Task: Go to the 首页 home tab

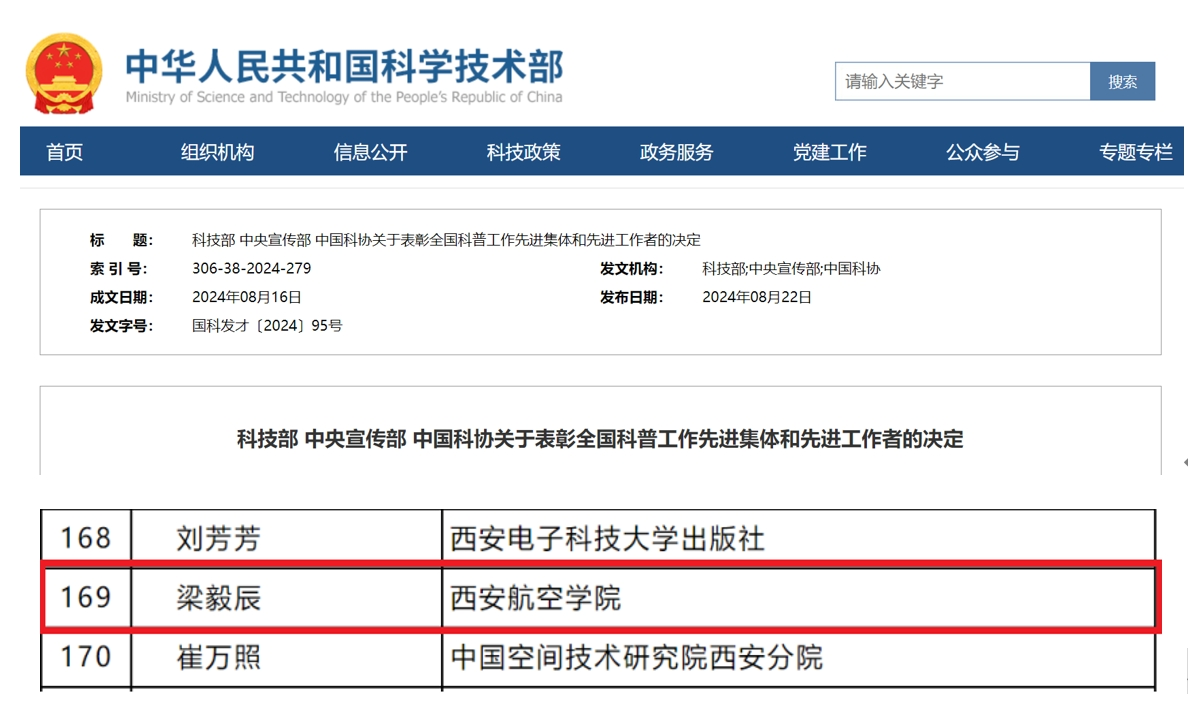Action: (x=65, y=152)
